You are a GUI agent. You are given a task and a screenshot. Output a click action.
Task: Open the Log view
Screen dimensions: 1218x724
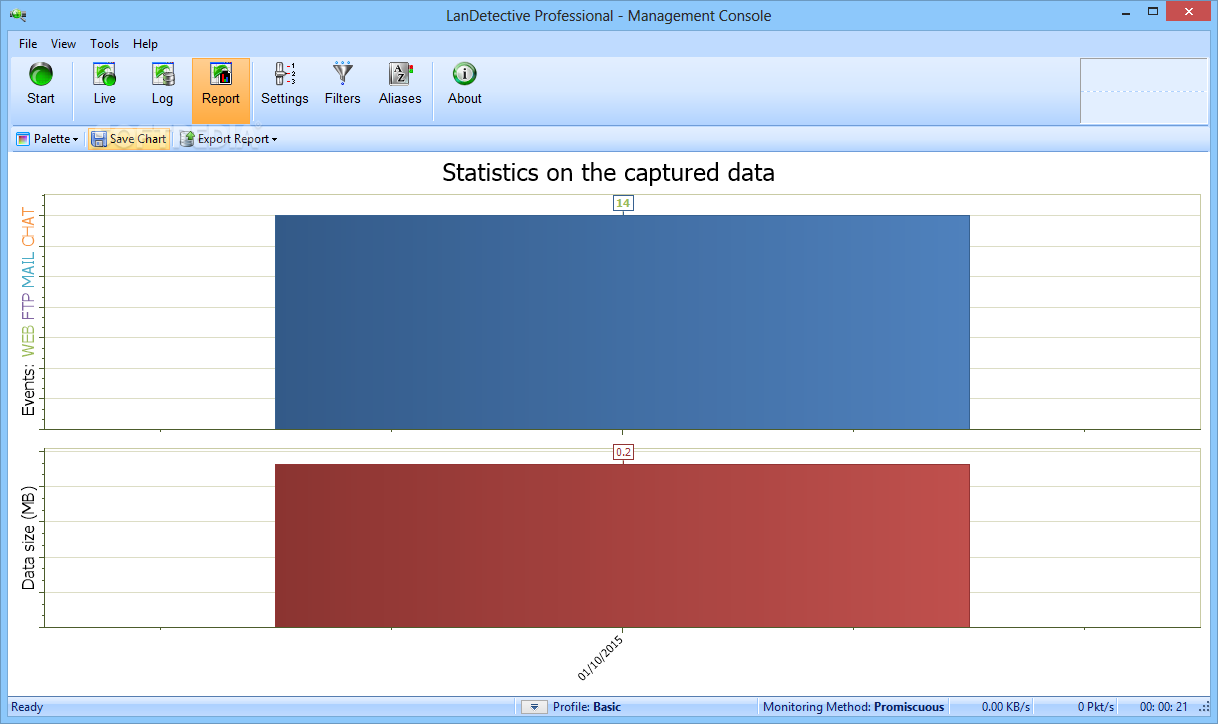pos(162,86)
